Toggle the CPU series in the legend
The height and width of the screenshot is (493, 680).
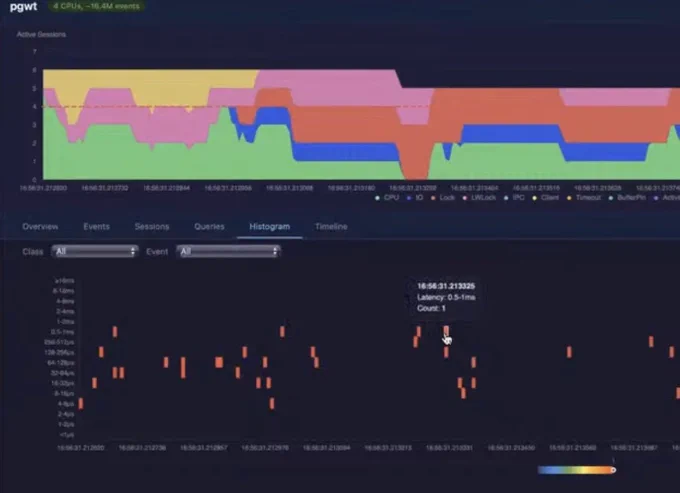[387, 198]
